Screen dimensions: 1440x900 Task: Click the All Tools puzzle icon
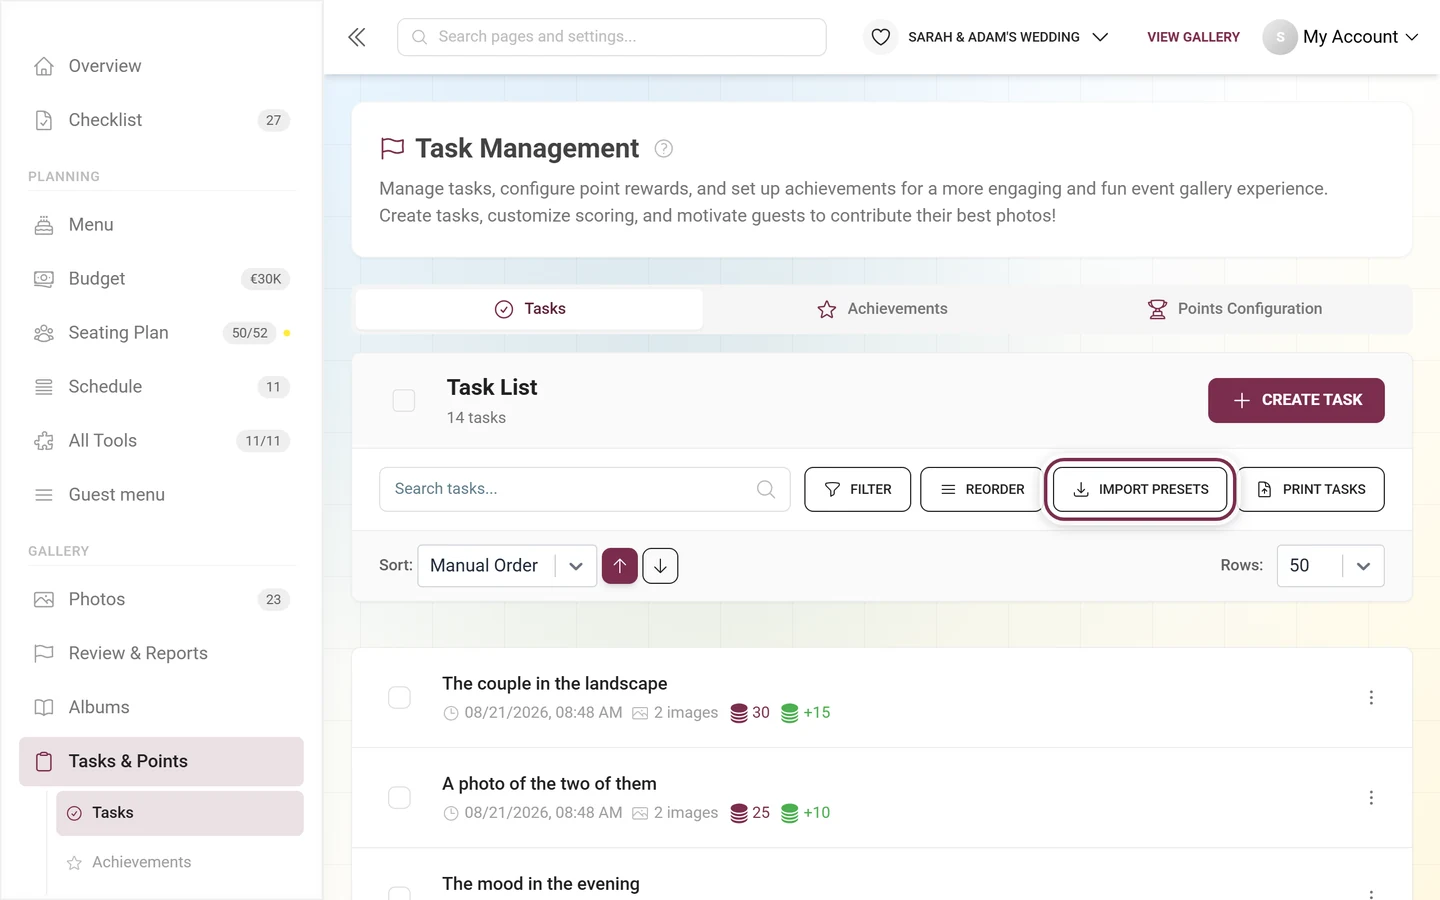[x=44, y=441]
